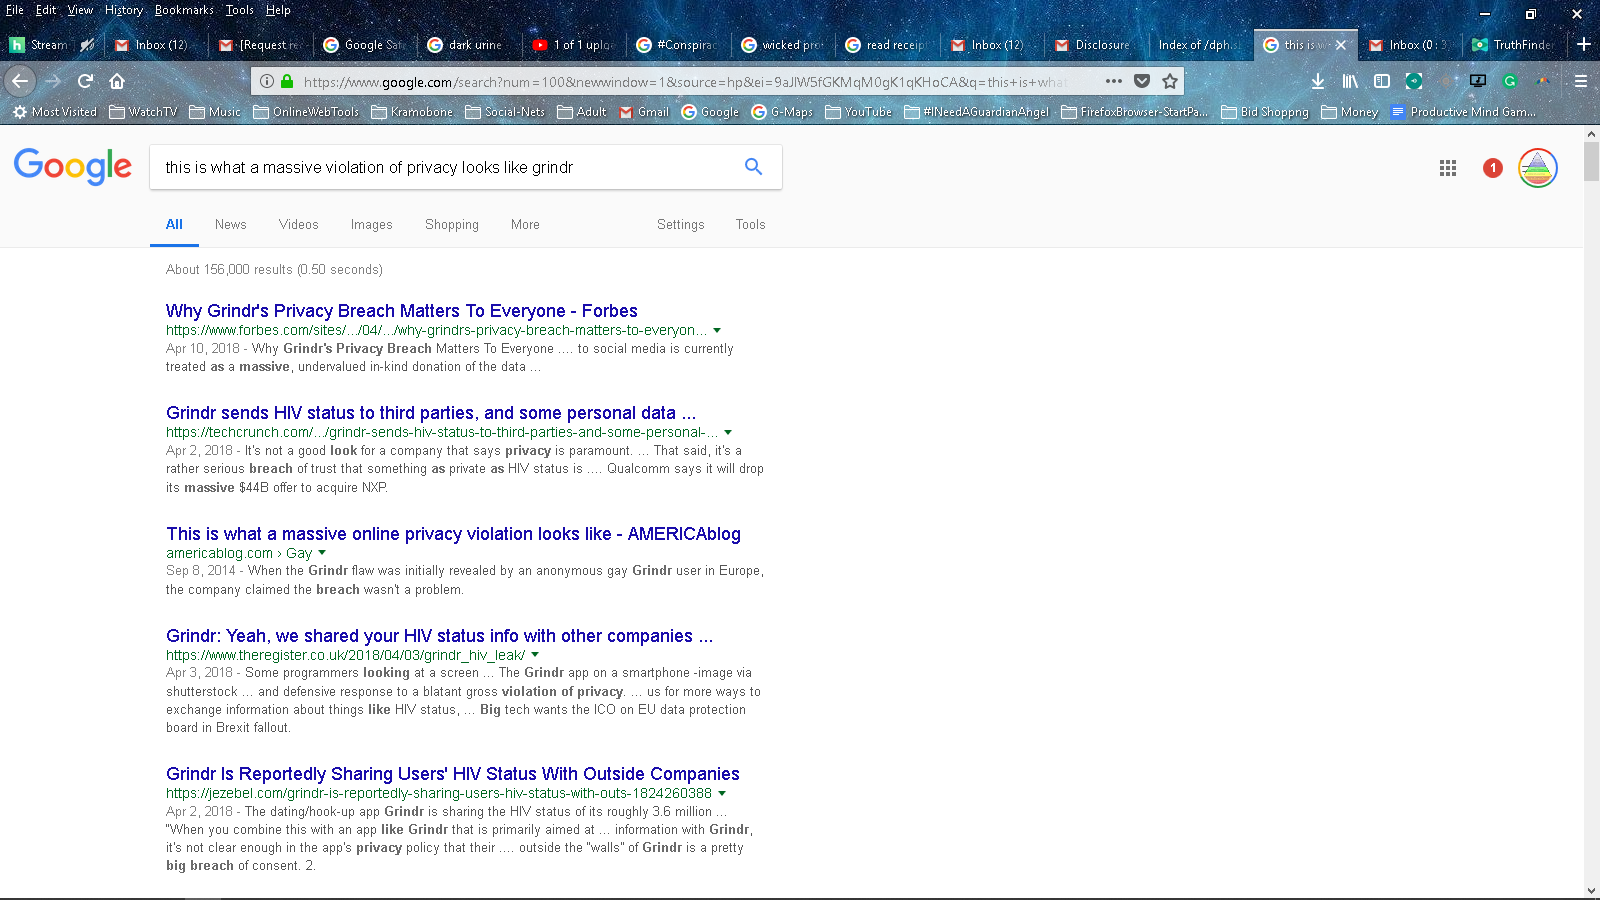1600x900 pixels.
Task: Open Jezebel Grindr Sharing HIV Status article
Action: (452, 774)
